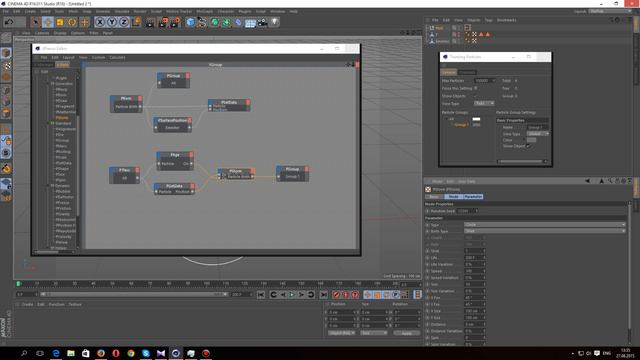Click the up arrow in Attribute Manager header
The width and height of the screenshot is (640, 360).
click(x=601, y=181)
